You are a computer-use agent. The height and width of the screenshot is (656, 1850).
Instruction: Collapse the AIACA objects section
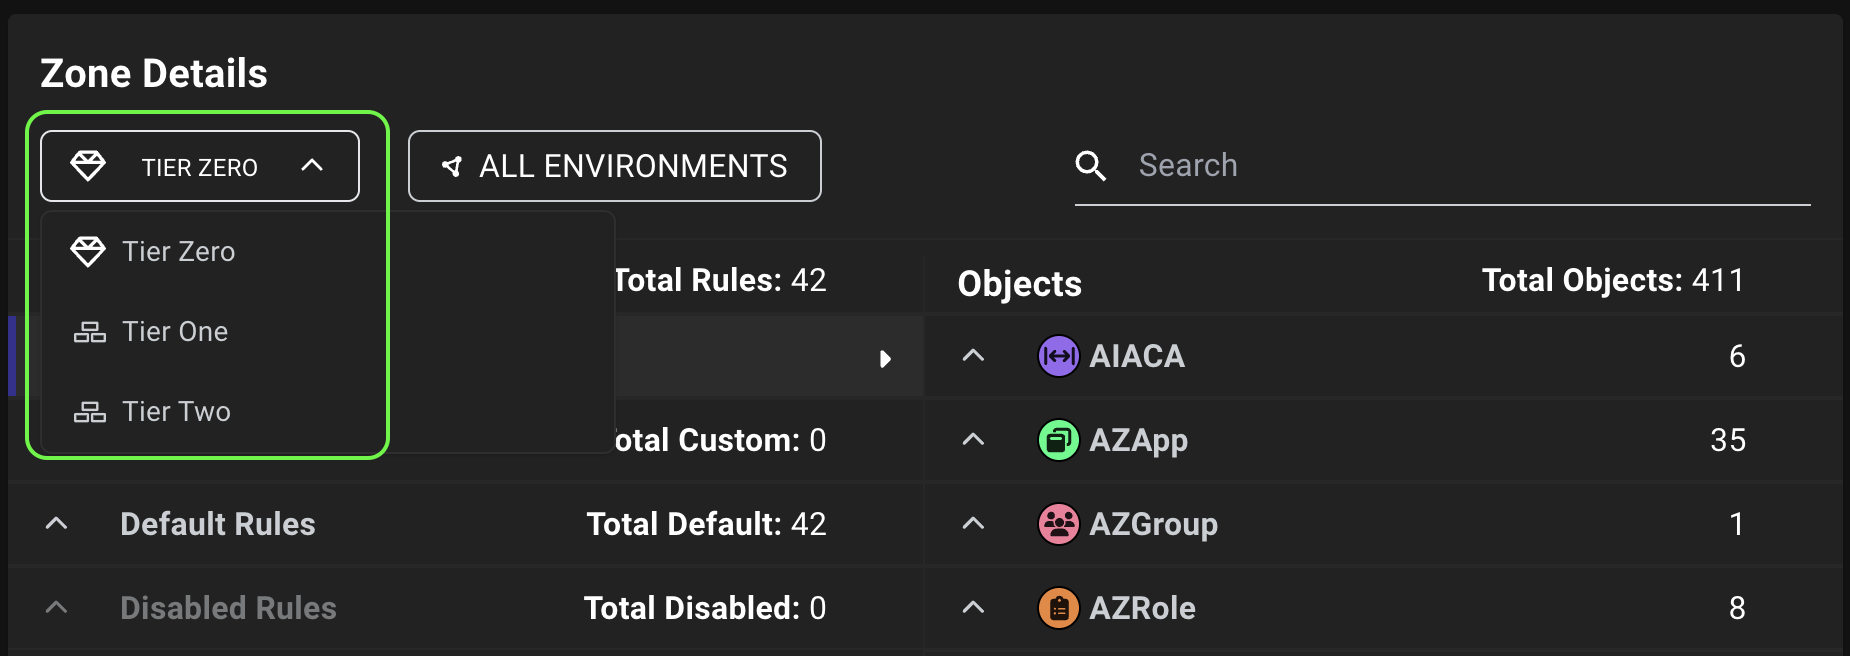pyautogui.click(x=971, y=356)
